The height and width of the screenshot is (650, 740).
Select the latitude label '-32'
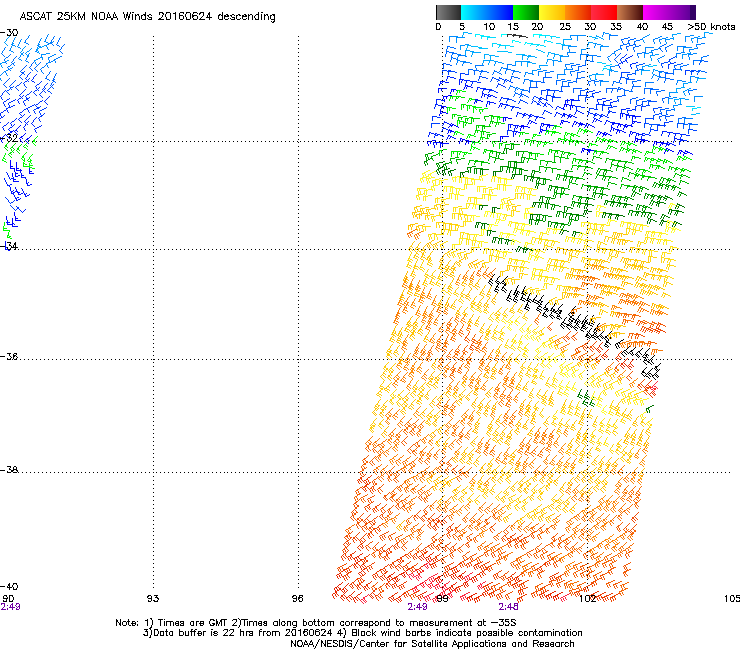tap(9, 138)
